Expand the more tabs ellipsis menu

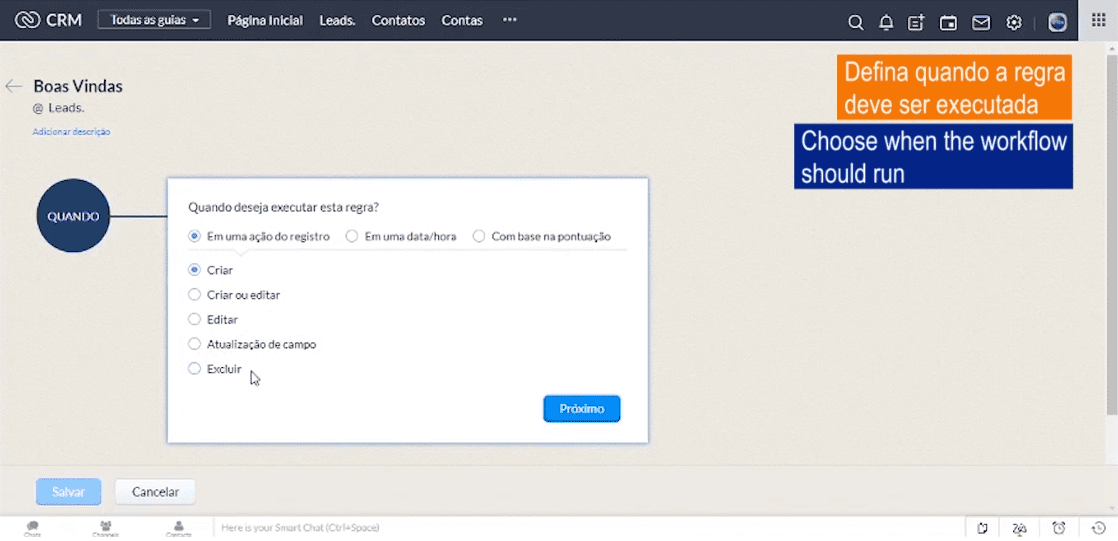point(510,20)
